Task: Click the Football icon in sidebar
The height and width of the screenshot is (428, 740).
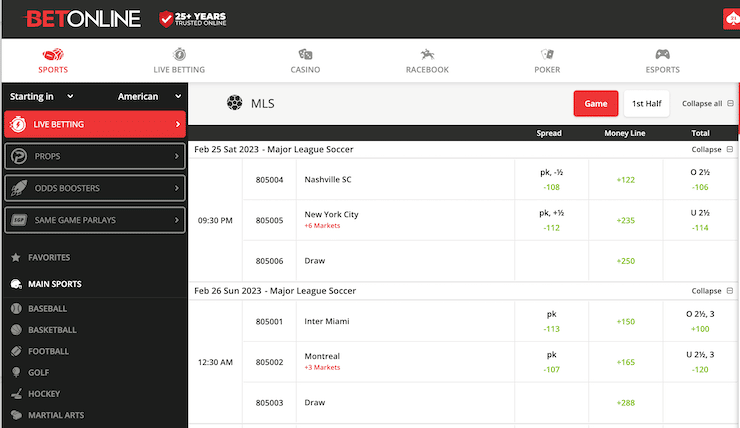Action: [16, 351]
